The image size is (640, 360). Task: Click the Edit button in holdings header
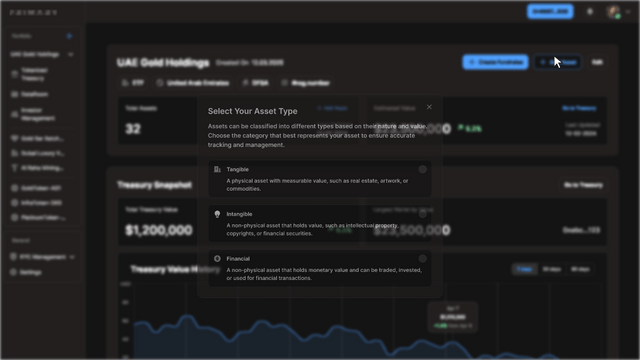[597, 62]
